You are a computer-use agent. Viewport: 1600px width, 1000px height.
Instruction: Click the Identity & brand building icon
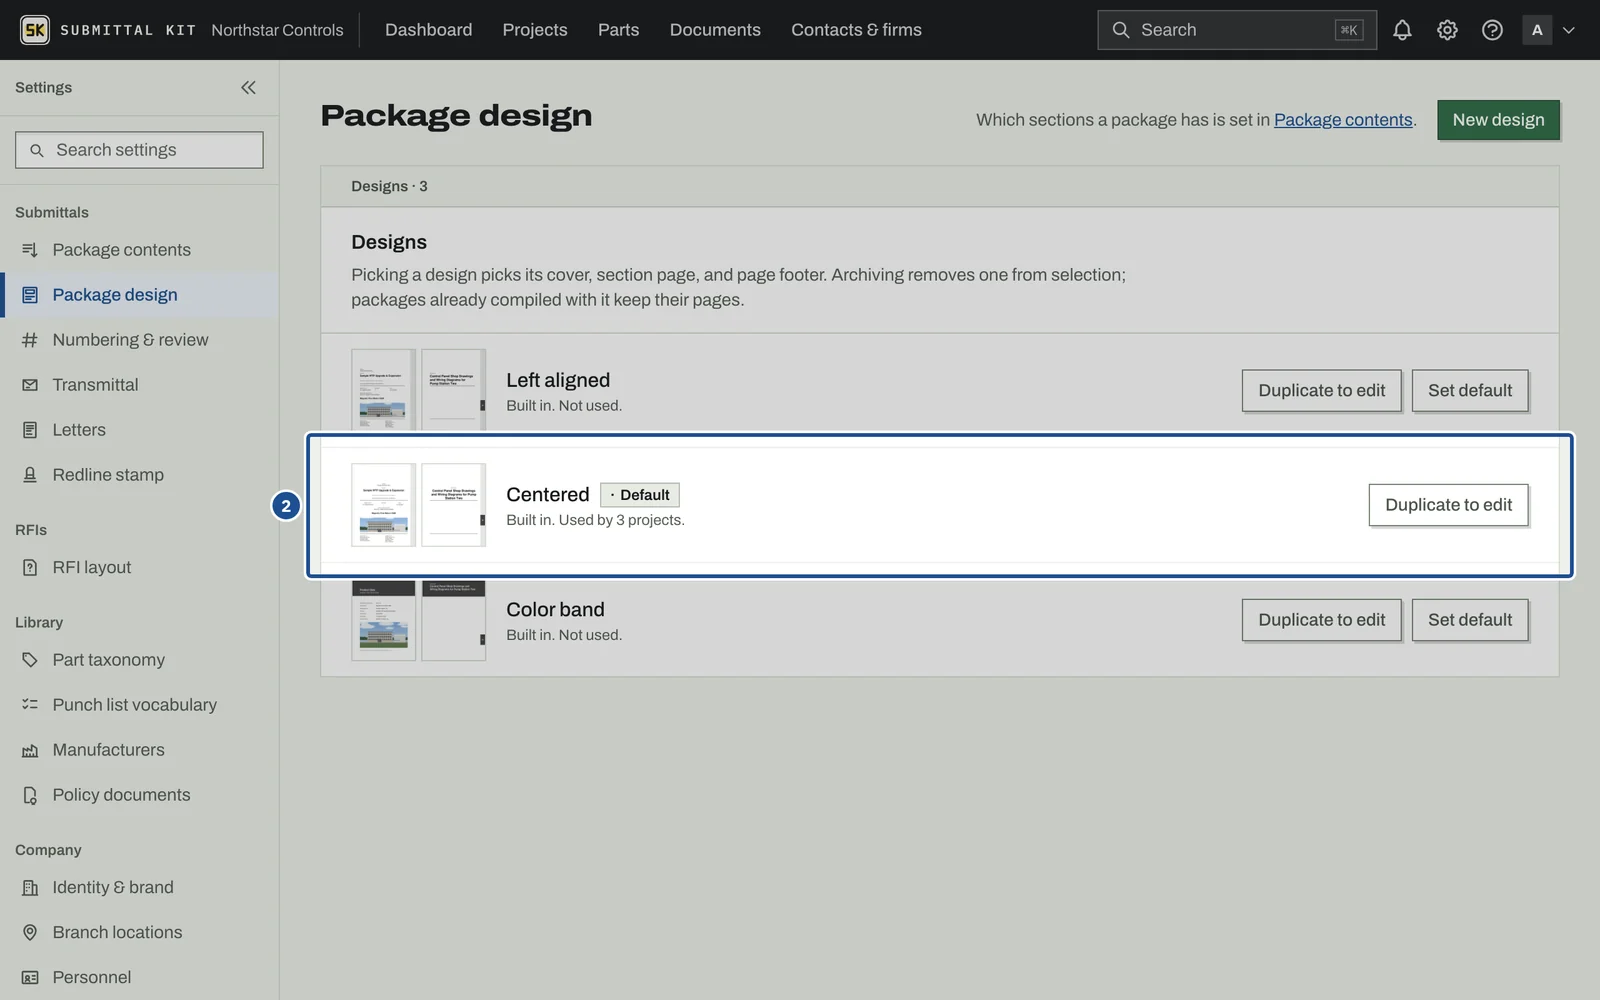coord(30,888)
